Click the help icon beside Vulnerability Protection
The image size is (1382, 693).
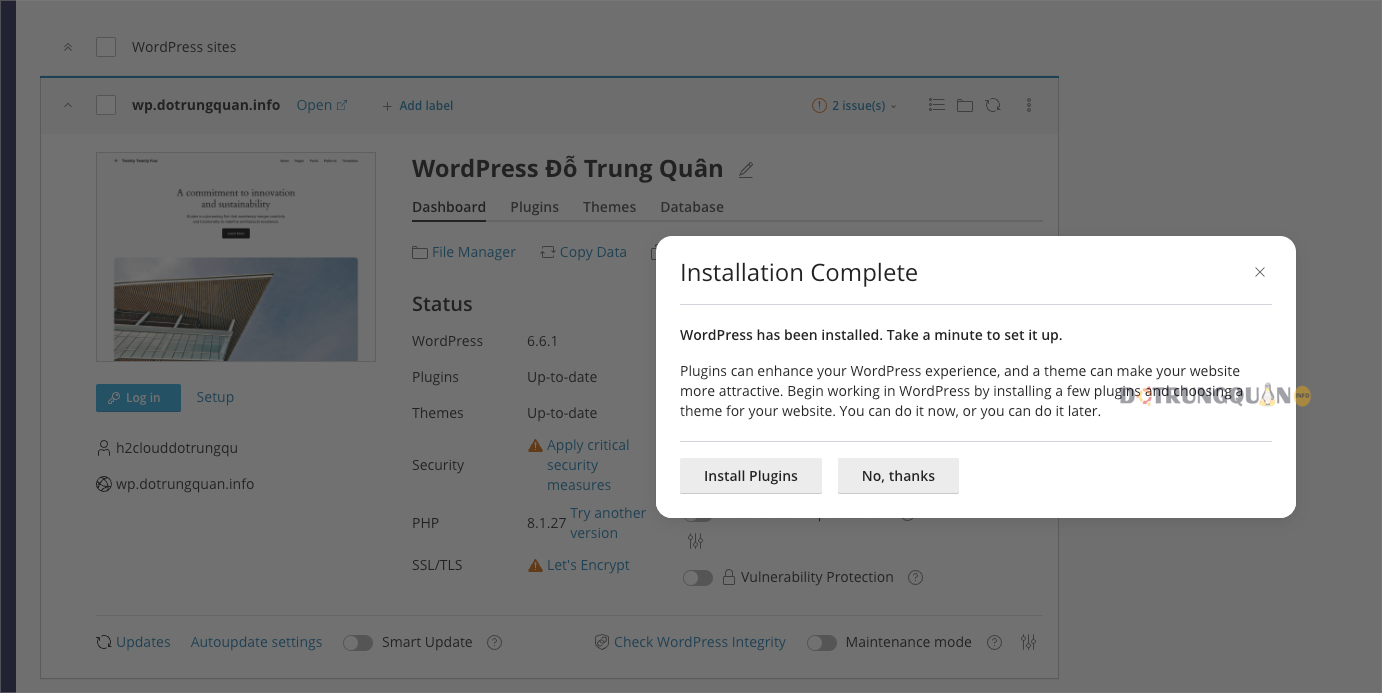coord(915,577)
